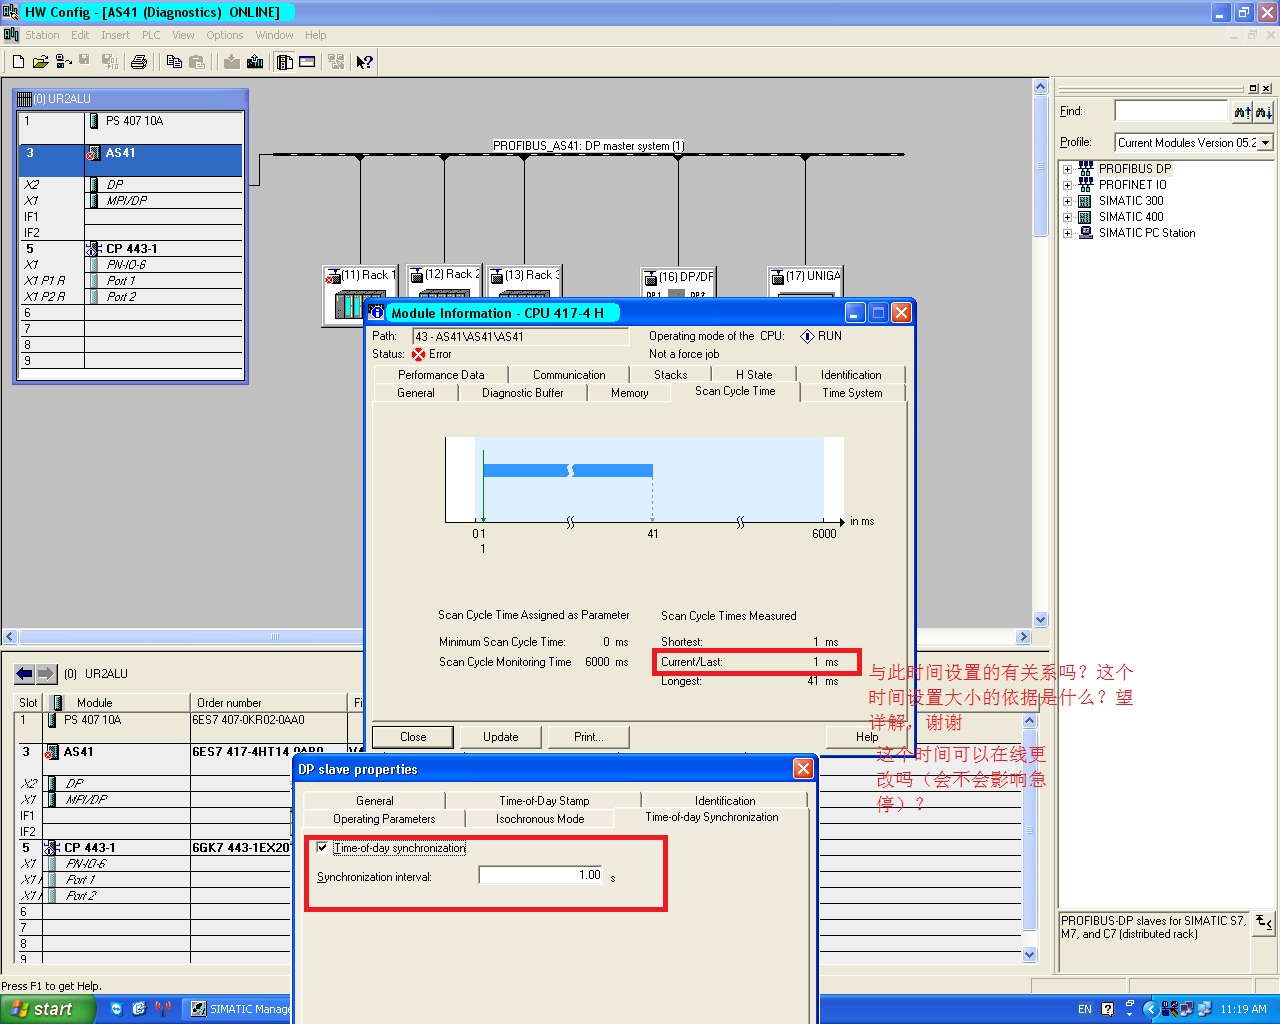Click the find downward binoculars icon
This screenshot has height=1024, width=1280.
coord(1263,112)
